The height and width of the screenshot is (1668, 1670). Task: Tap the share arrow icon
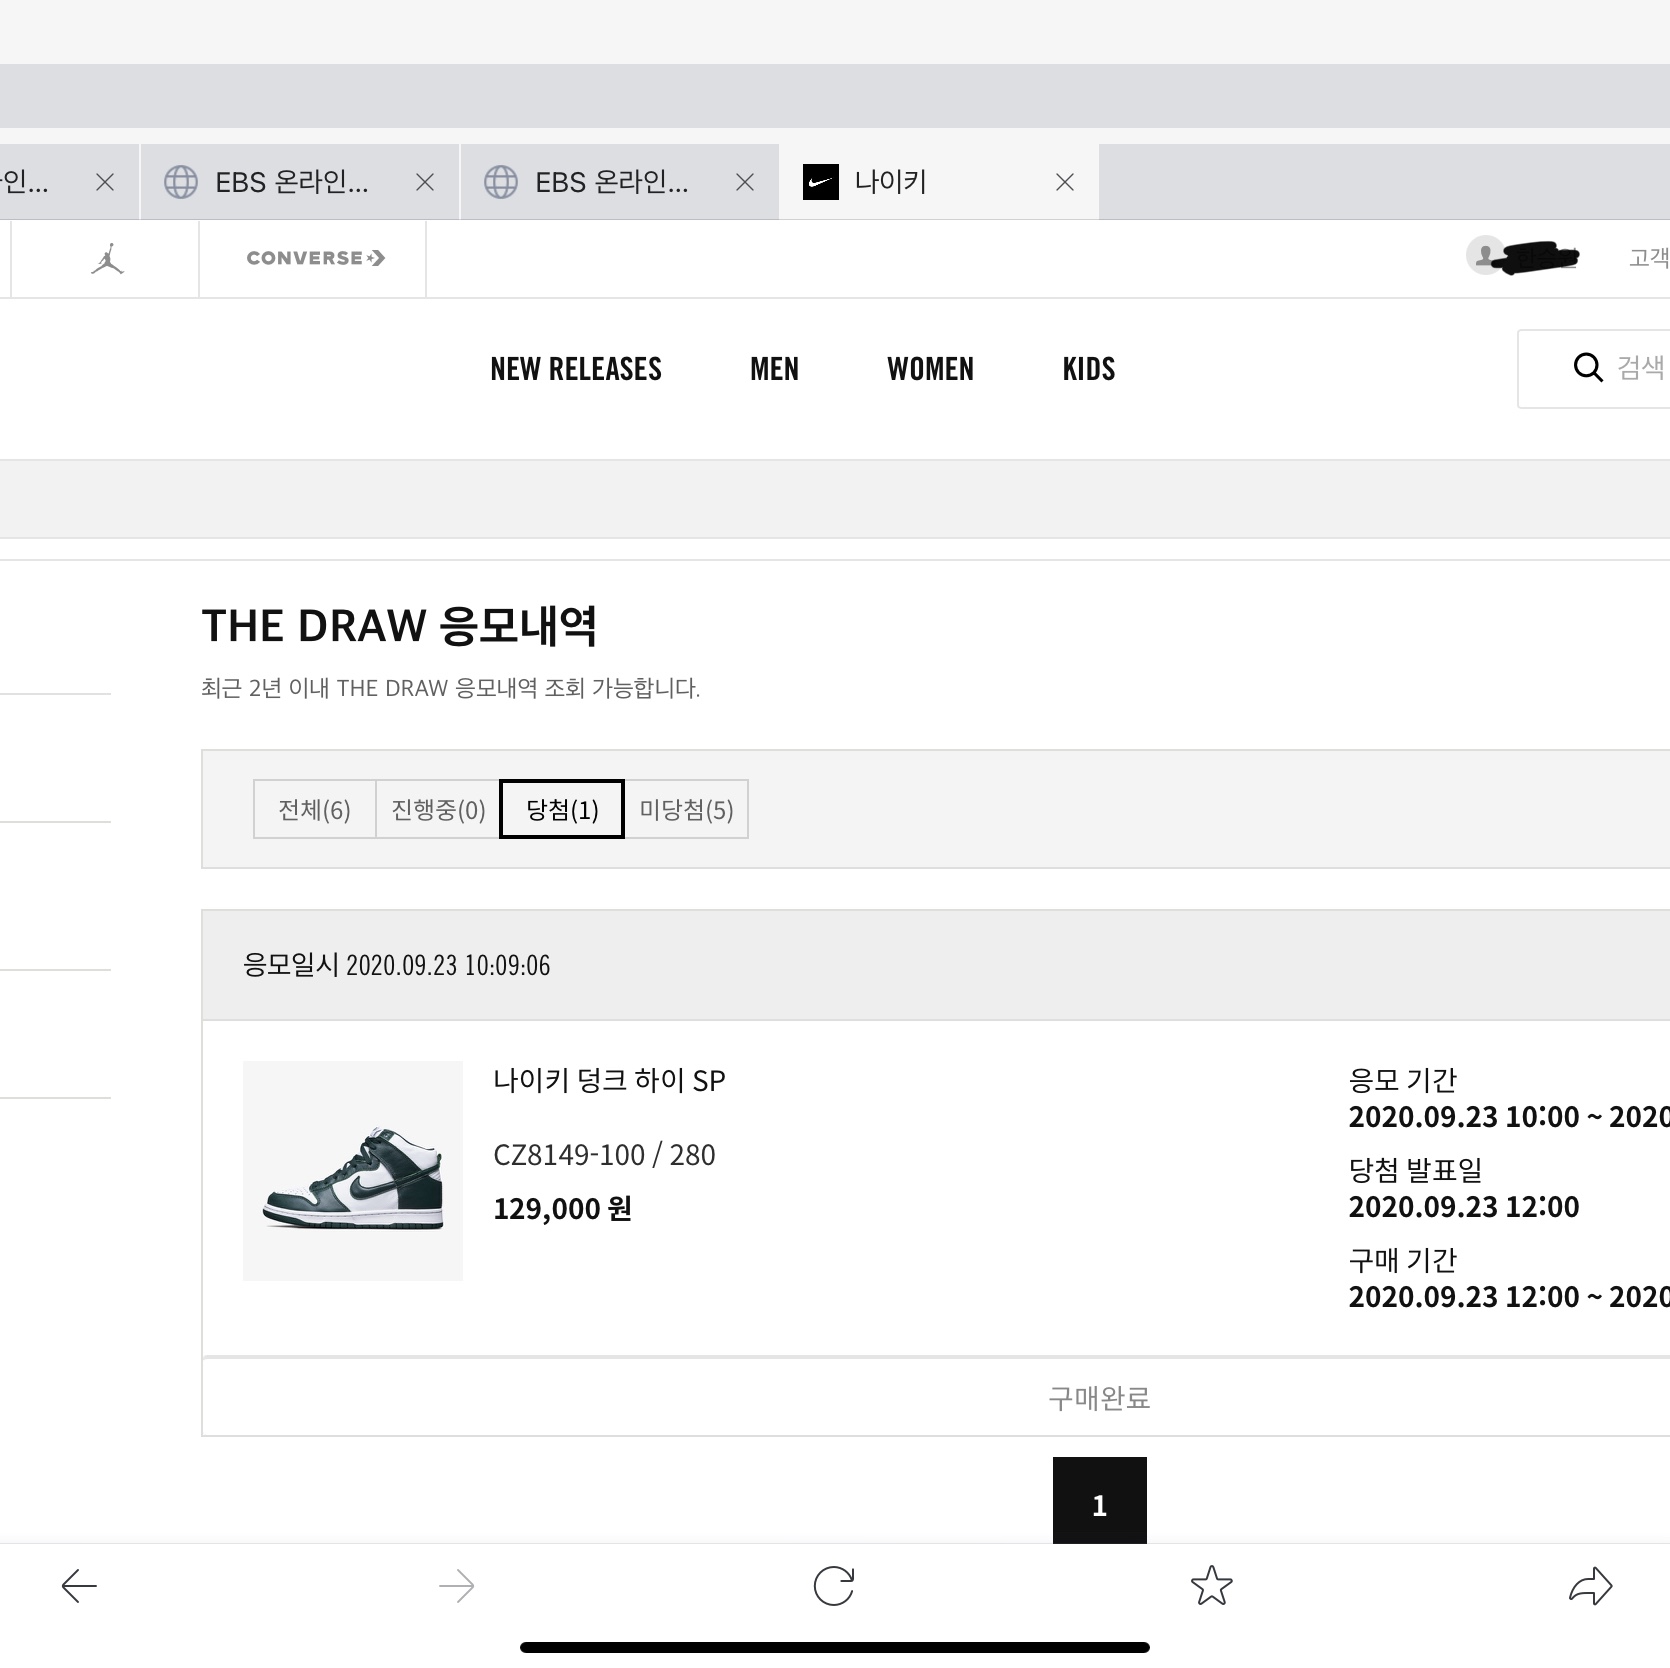pos(1590,1586)
